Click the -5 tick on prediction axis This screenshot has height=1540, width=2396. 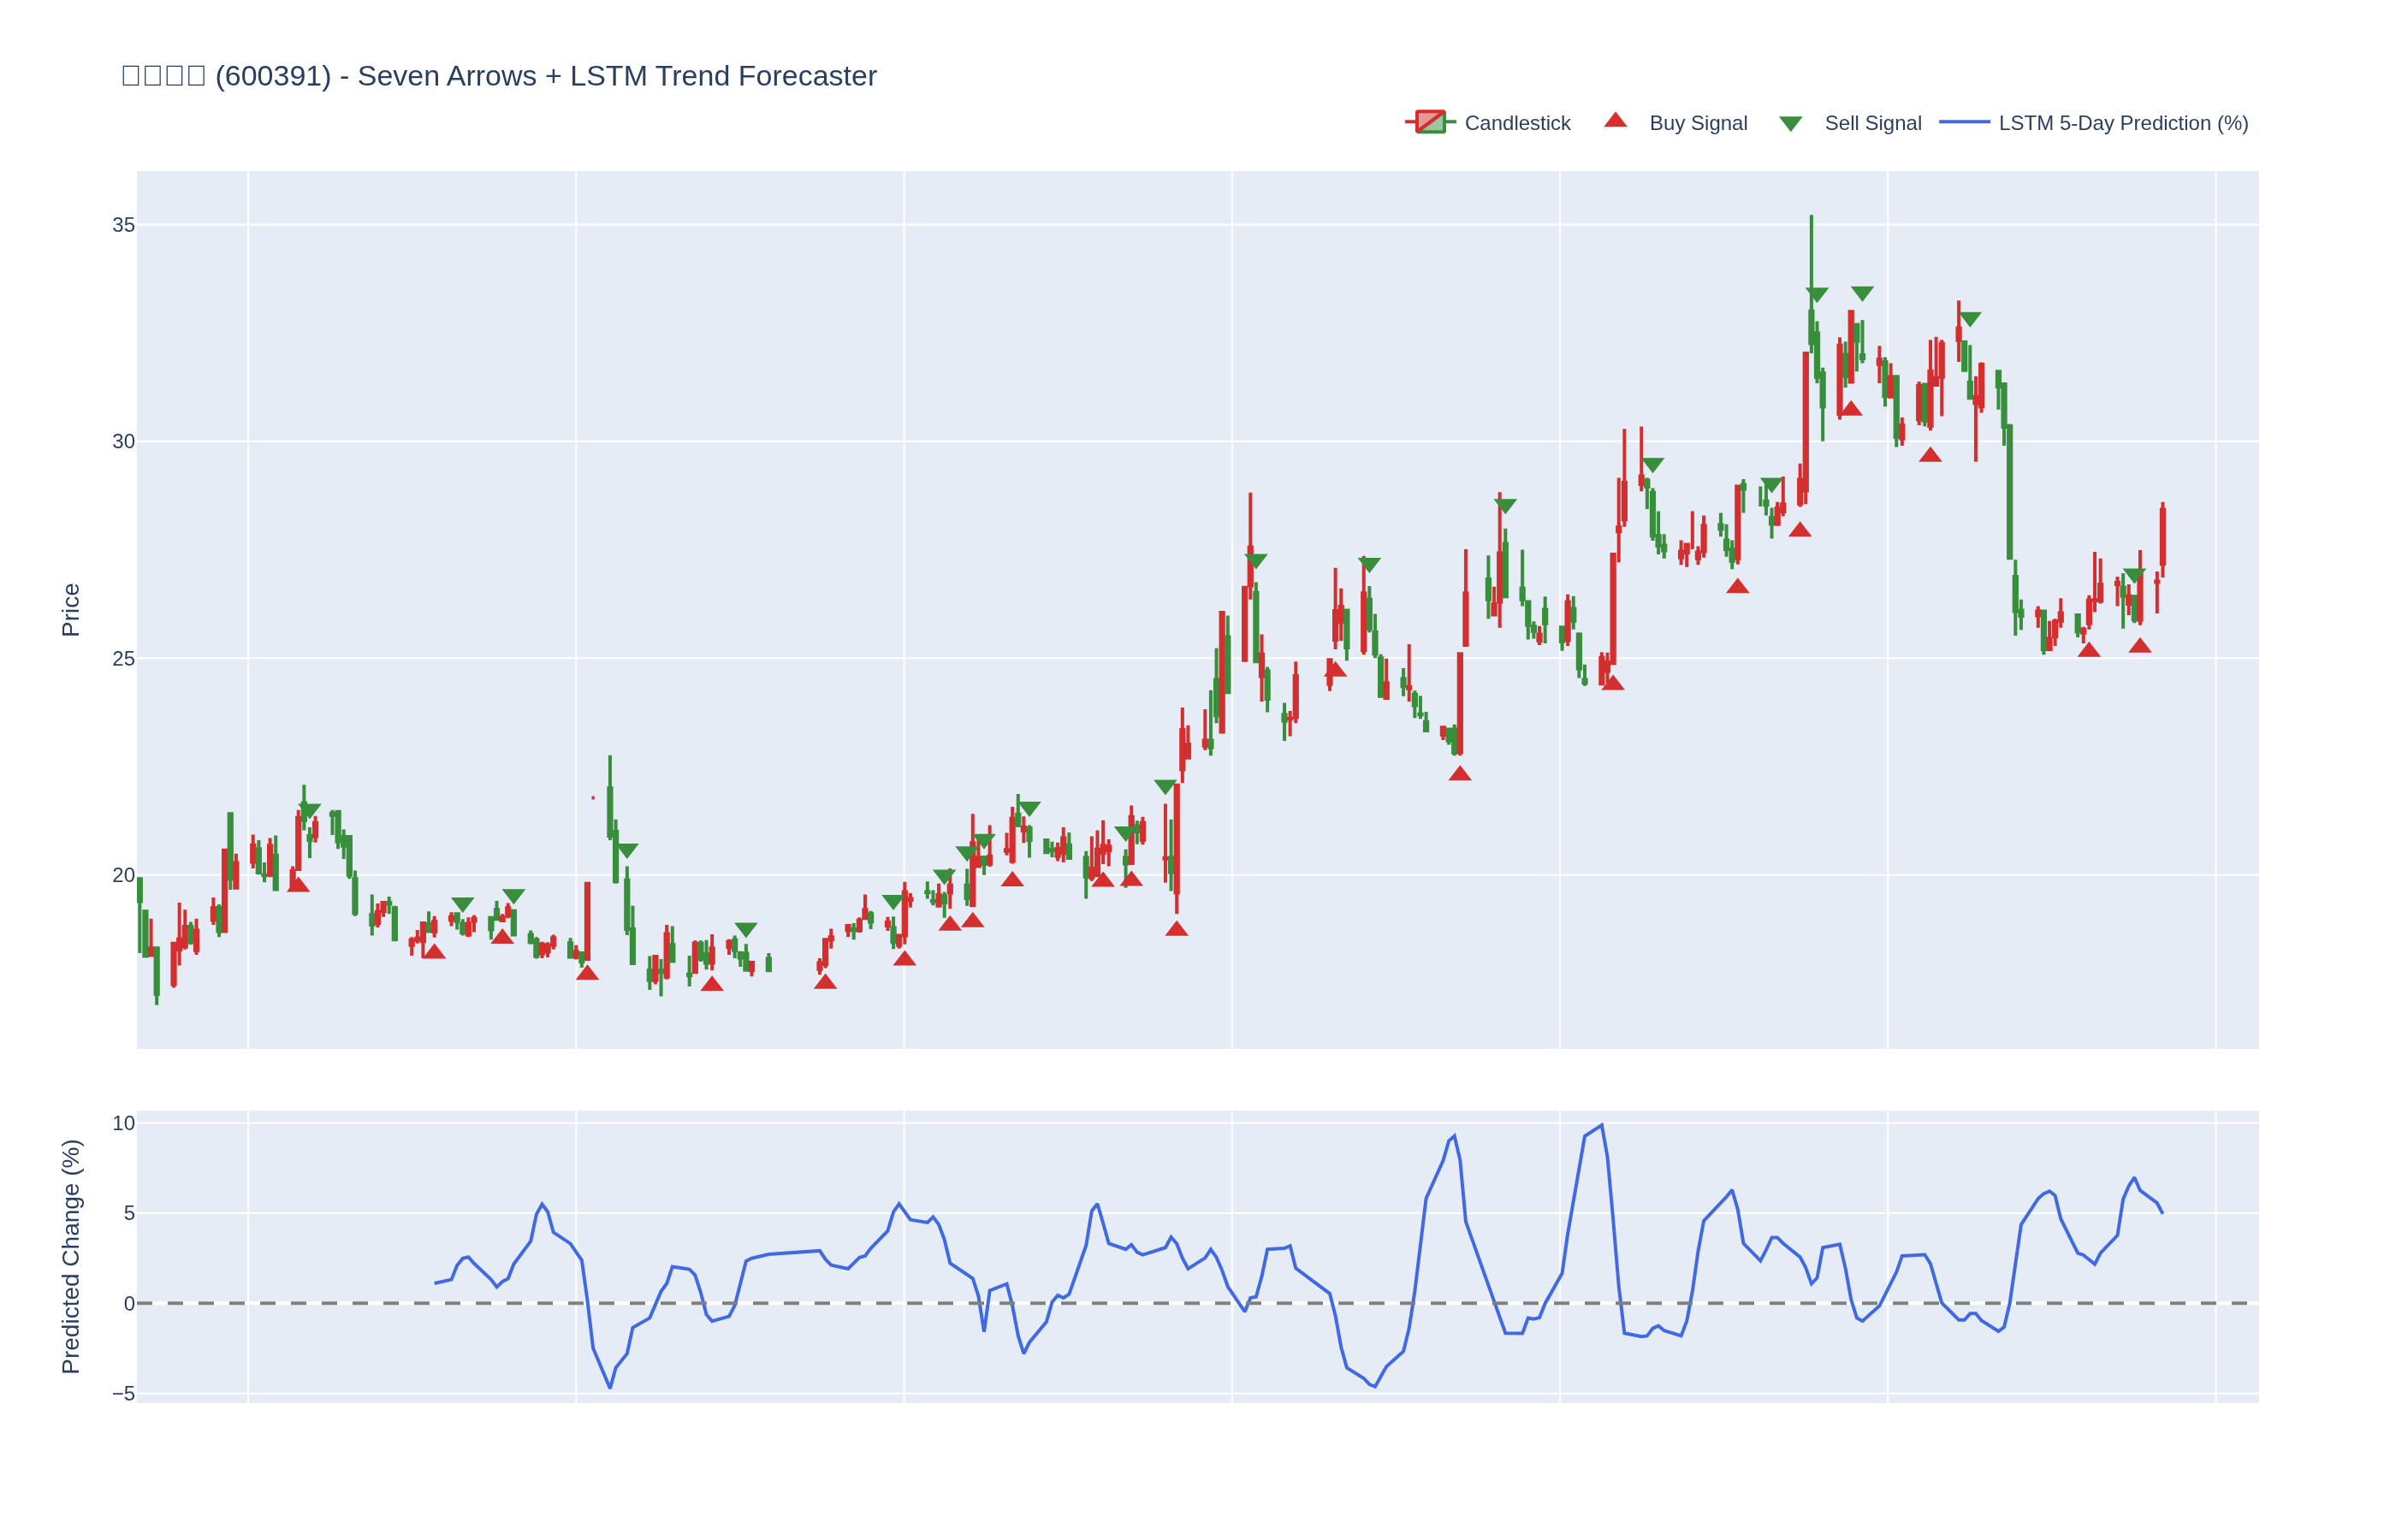123,1394
